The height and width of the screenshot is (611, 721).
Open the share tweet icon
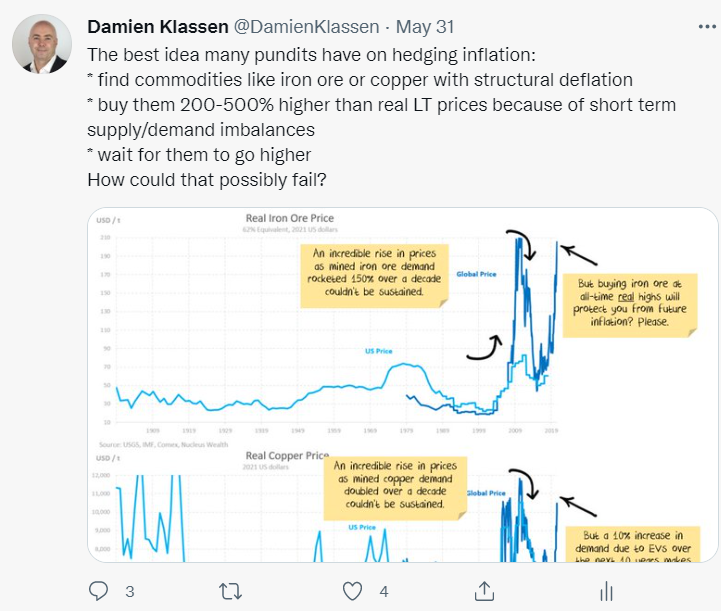(x=483, y=590)
